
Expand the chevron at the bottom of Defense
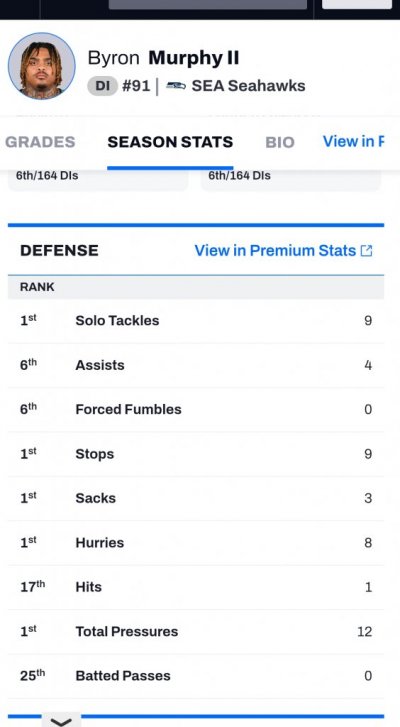(x=61, y=721)
